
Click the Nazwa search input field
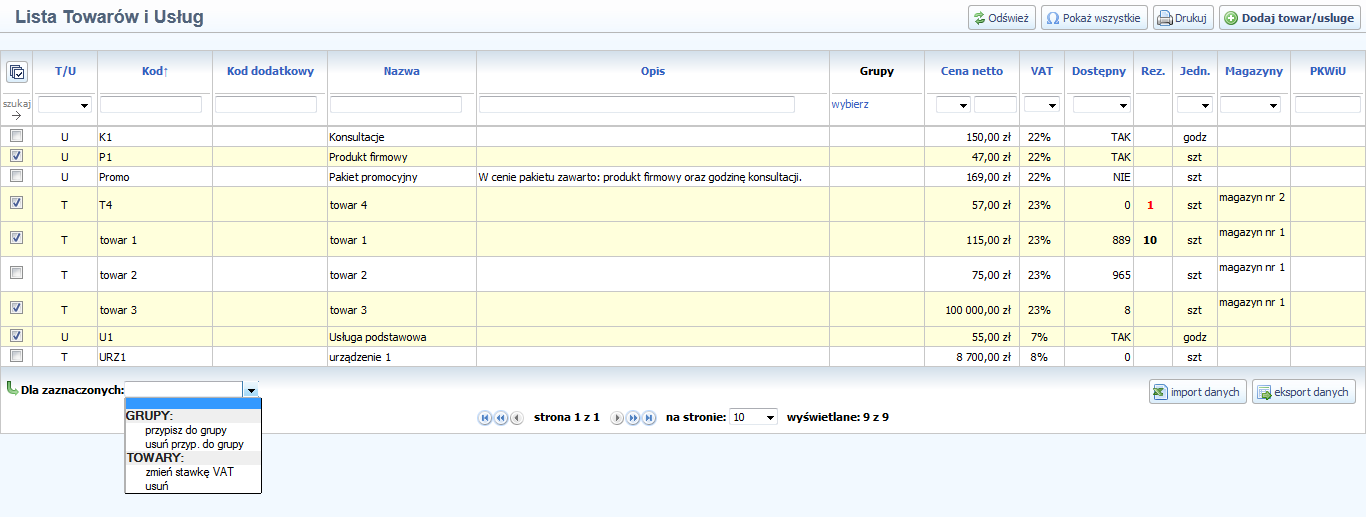point(396,105)
